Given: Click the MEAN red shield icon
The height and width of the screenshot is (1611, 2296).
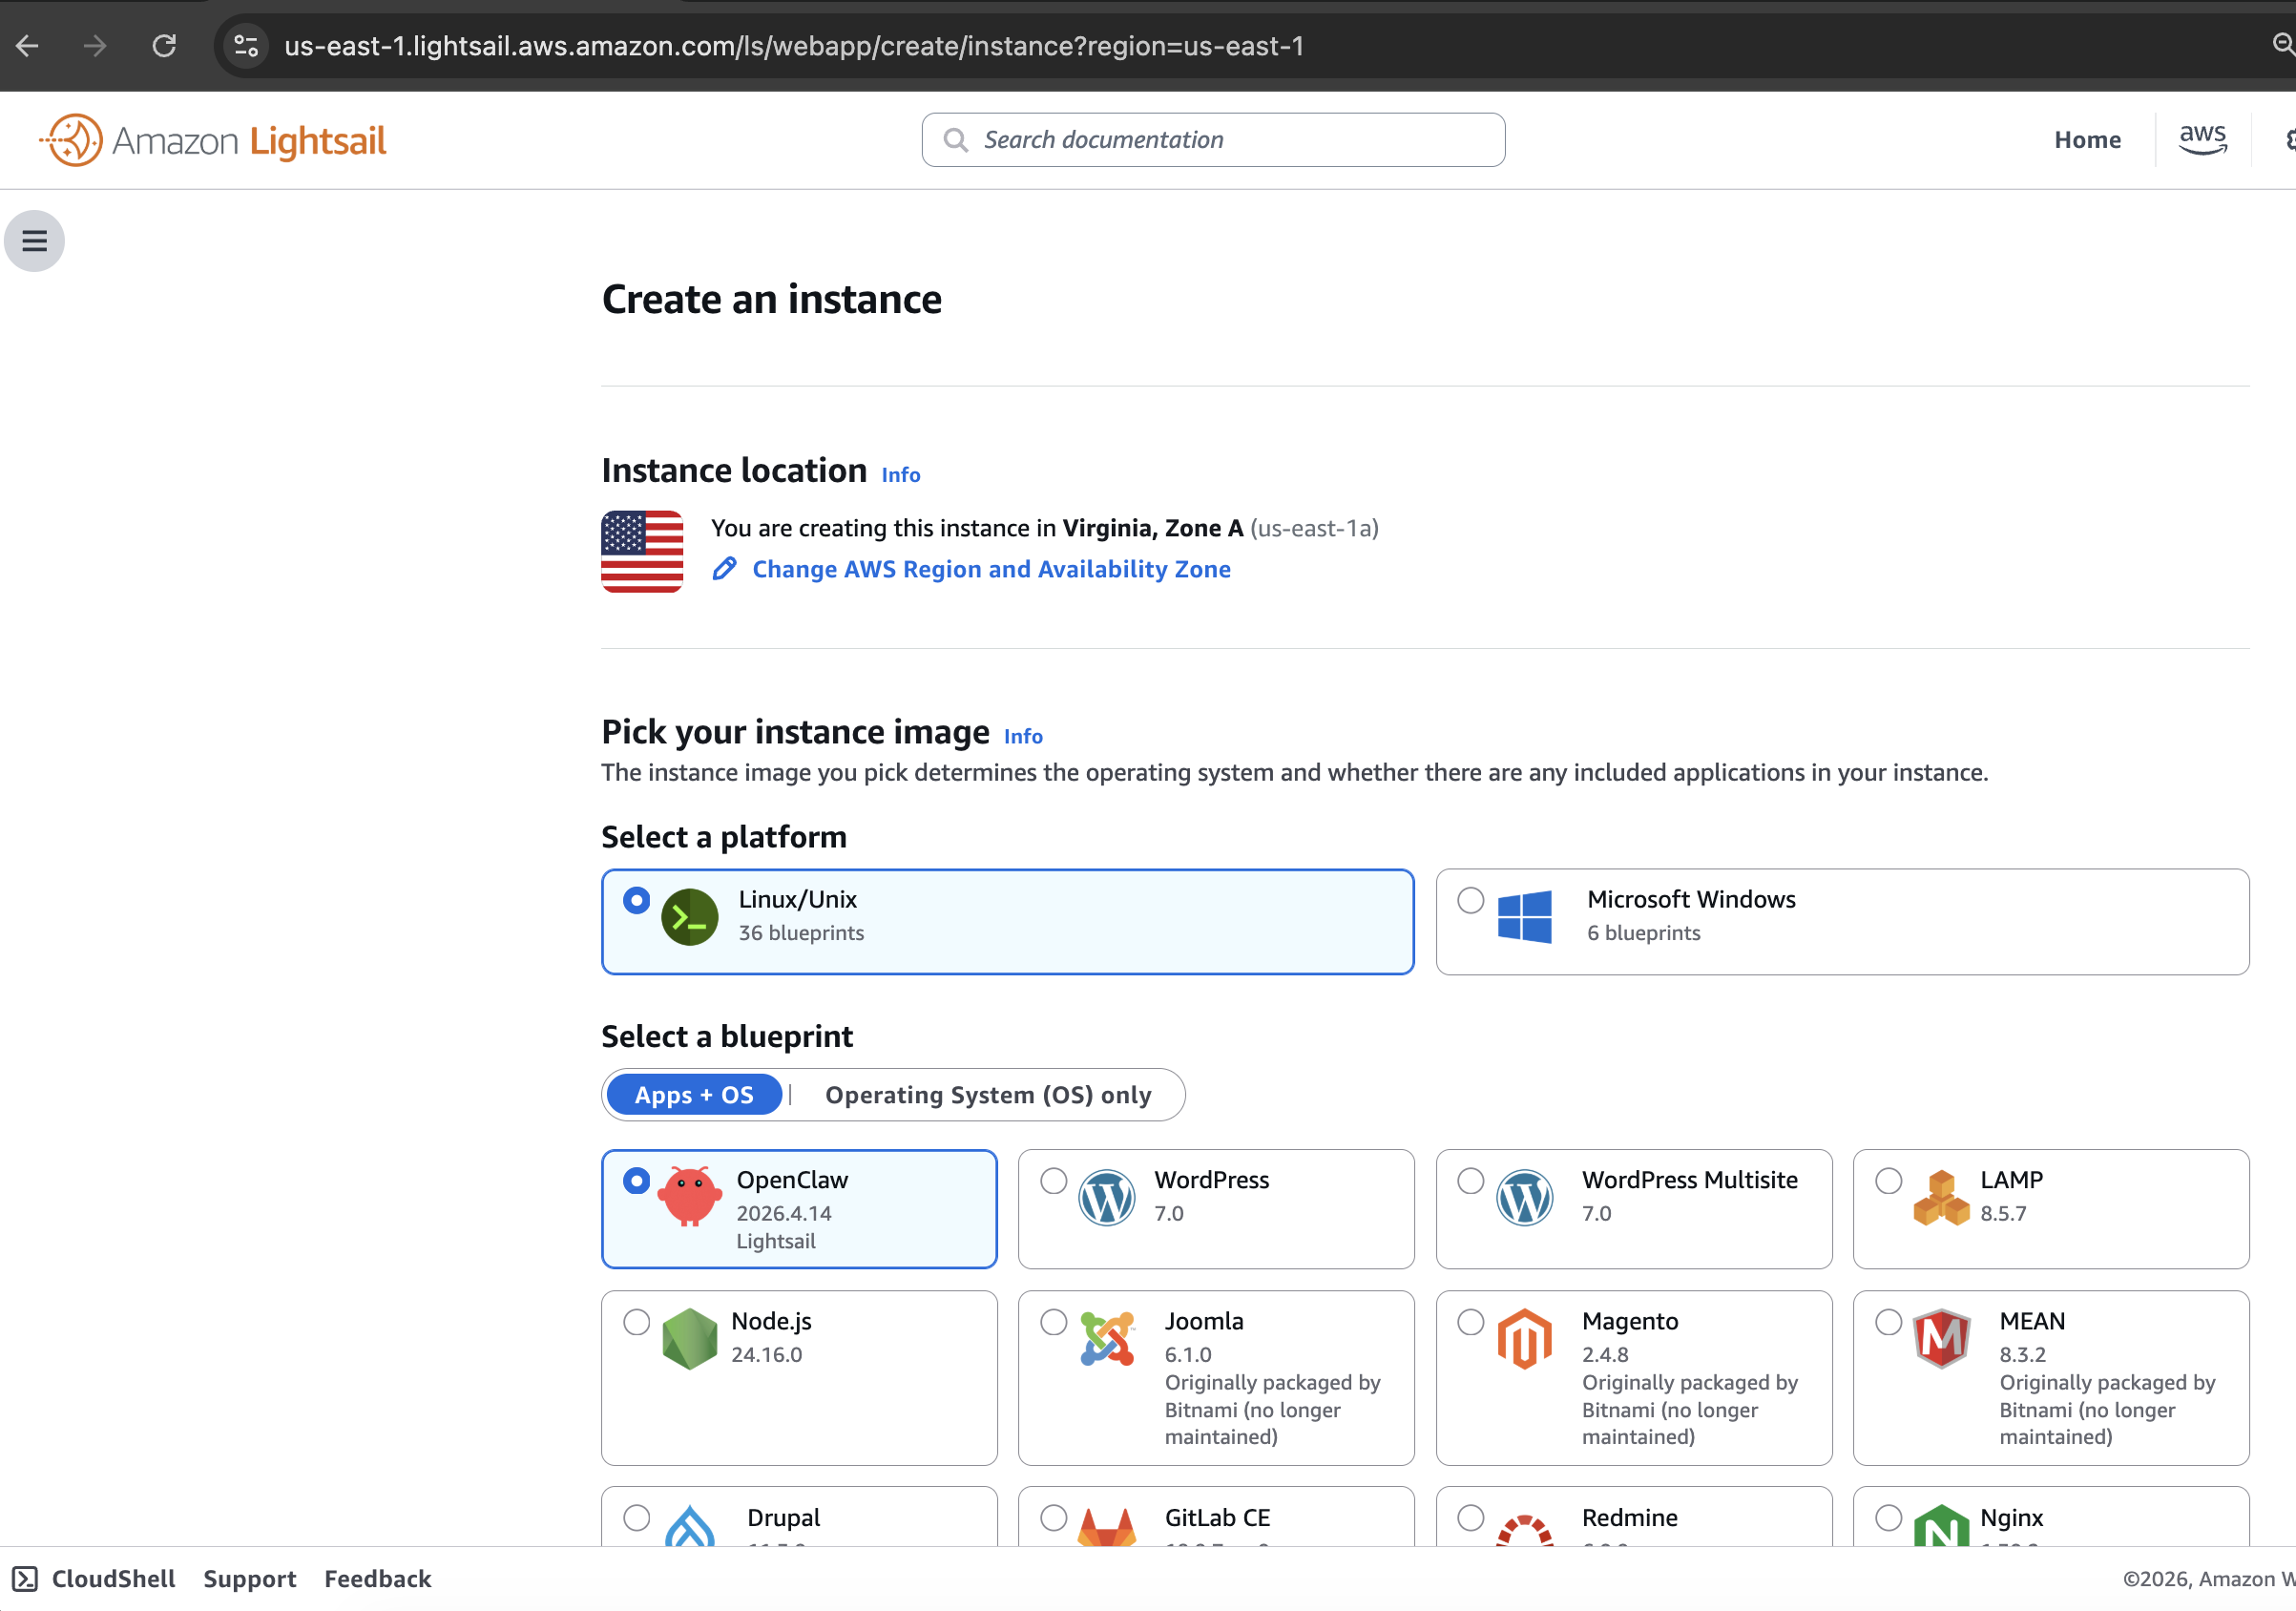Looking at the screenshot, I should click(x=1941, y=1338).
